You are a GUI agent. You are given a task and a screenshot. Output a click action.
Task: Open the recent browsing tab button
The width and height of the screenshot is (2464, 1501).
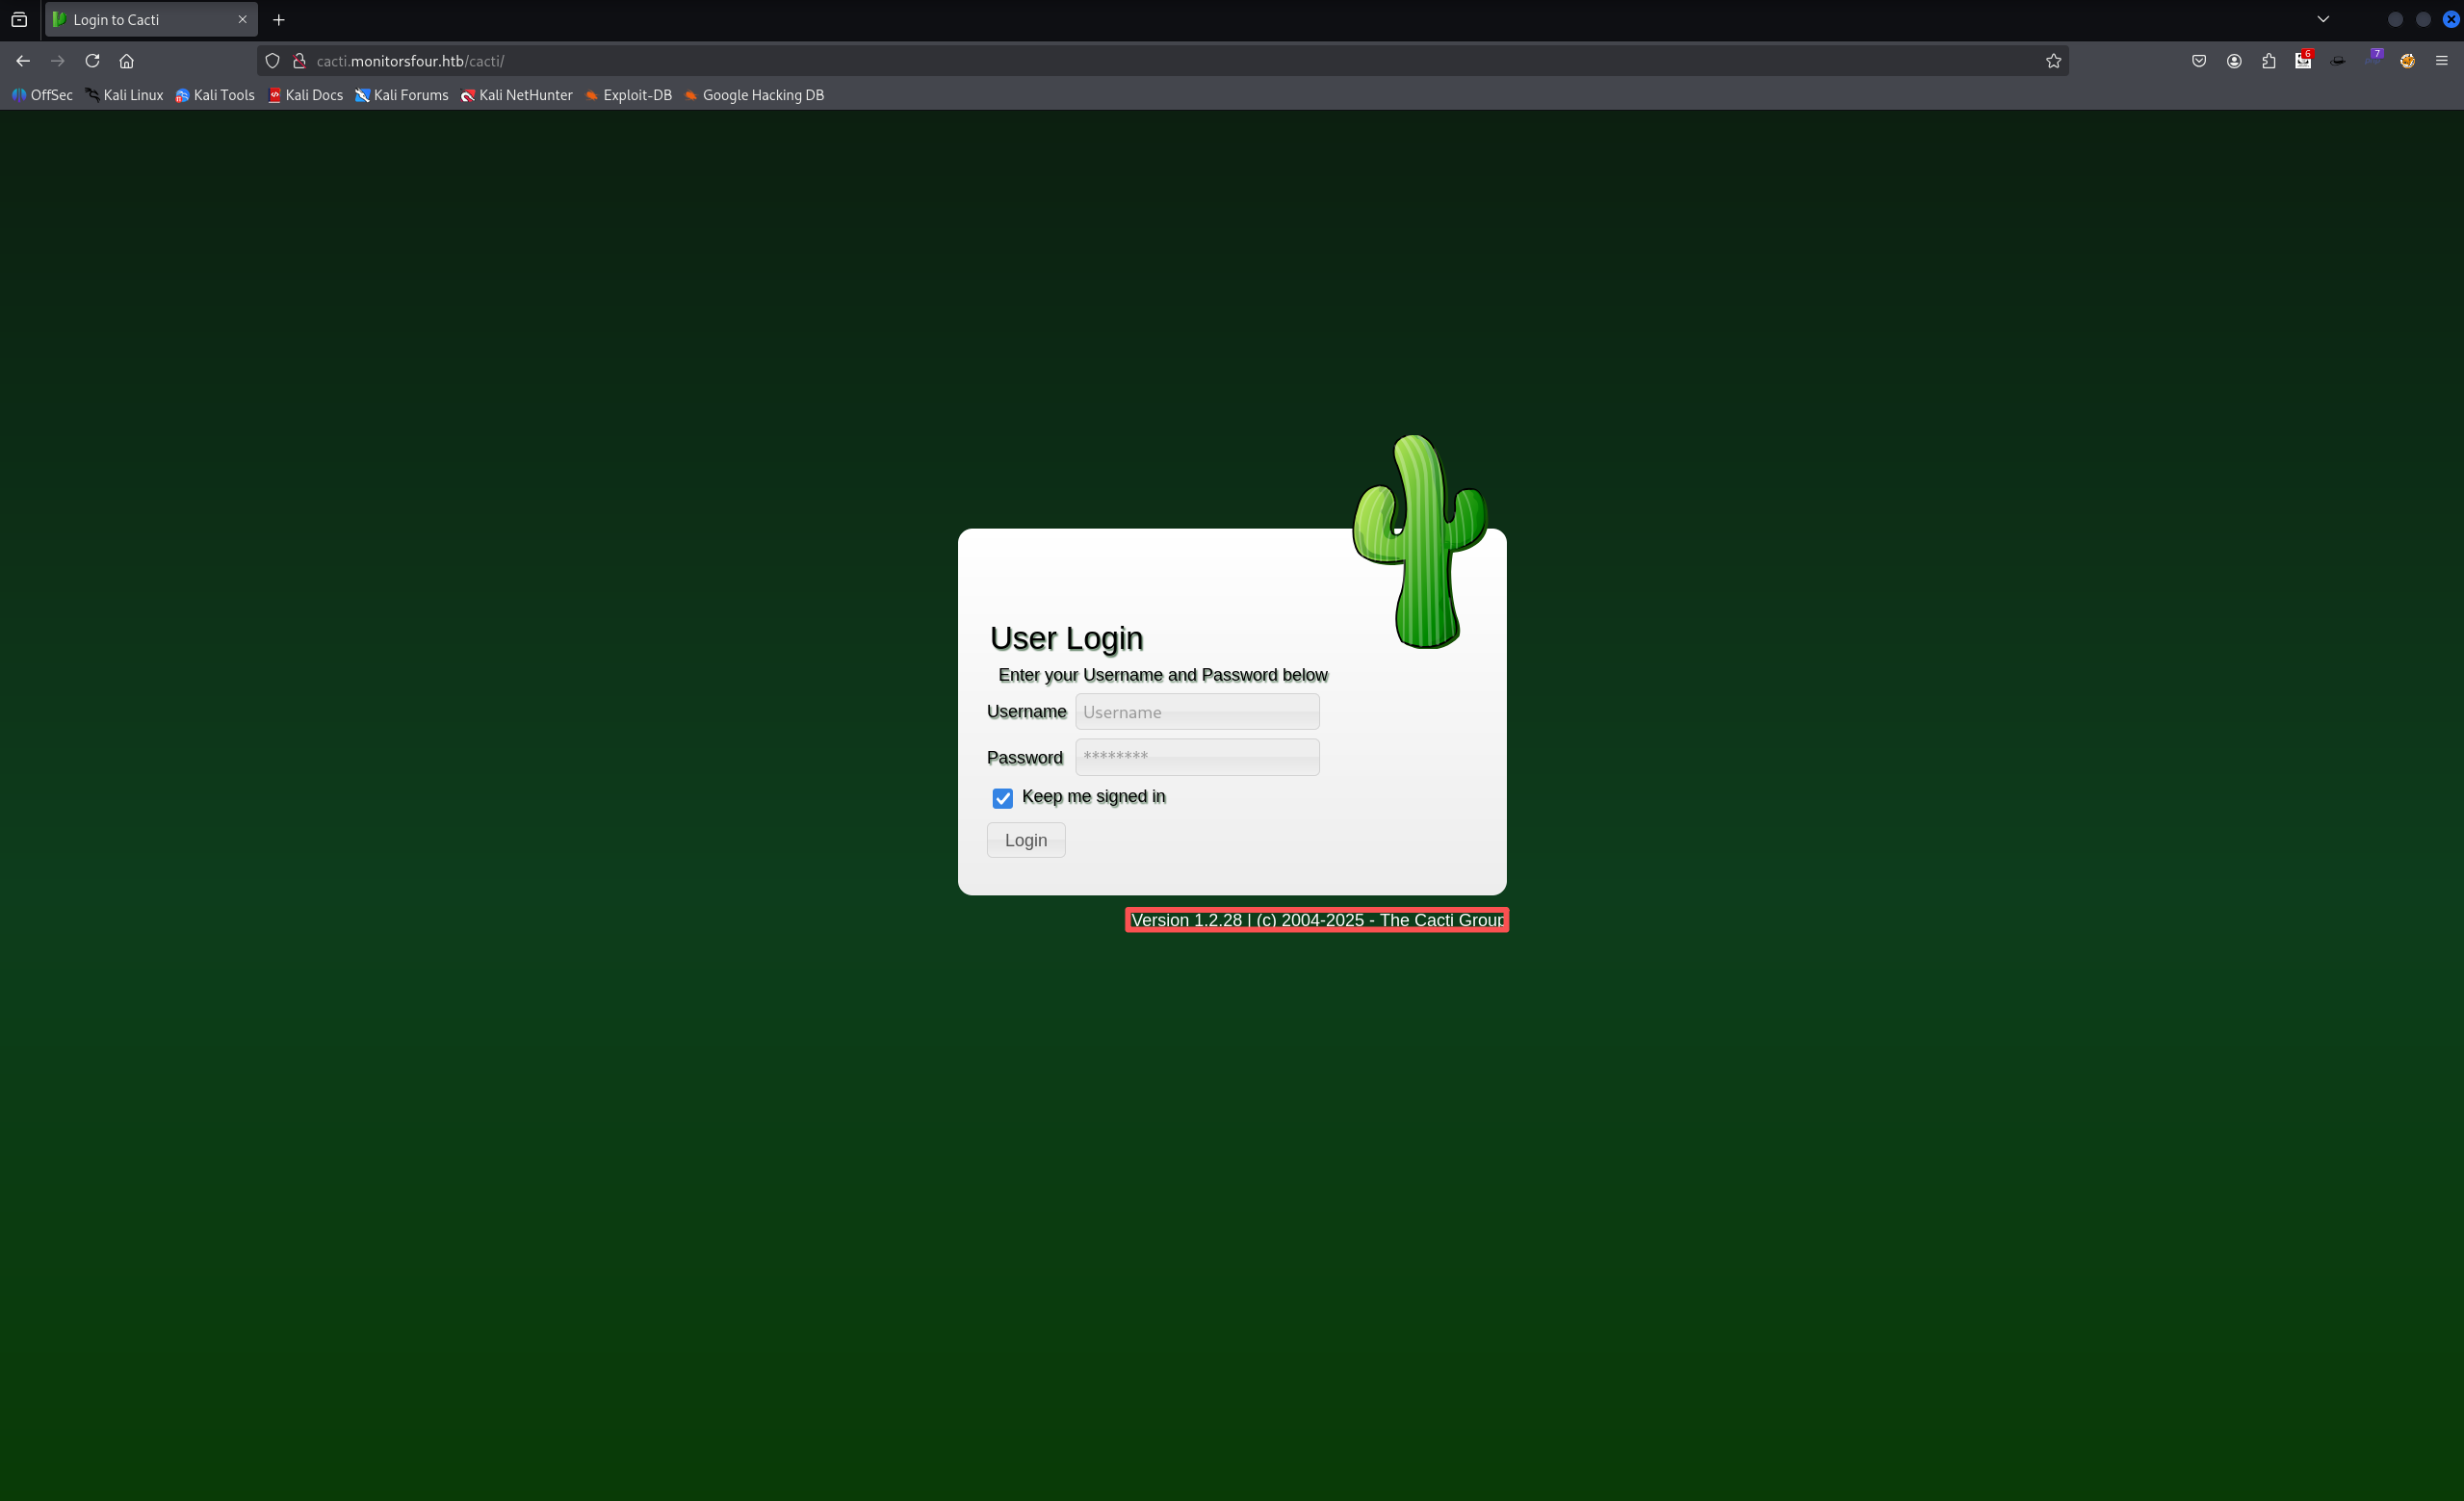click(19, 19)
